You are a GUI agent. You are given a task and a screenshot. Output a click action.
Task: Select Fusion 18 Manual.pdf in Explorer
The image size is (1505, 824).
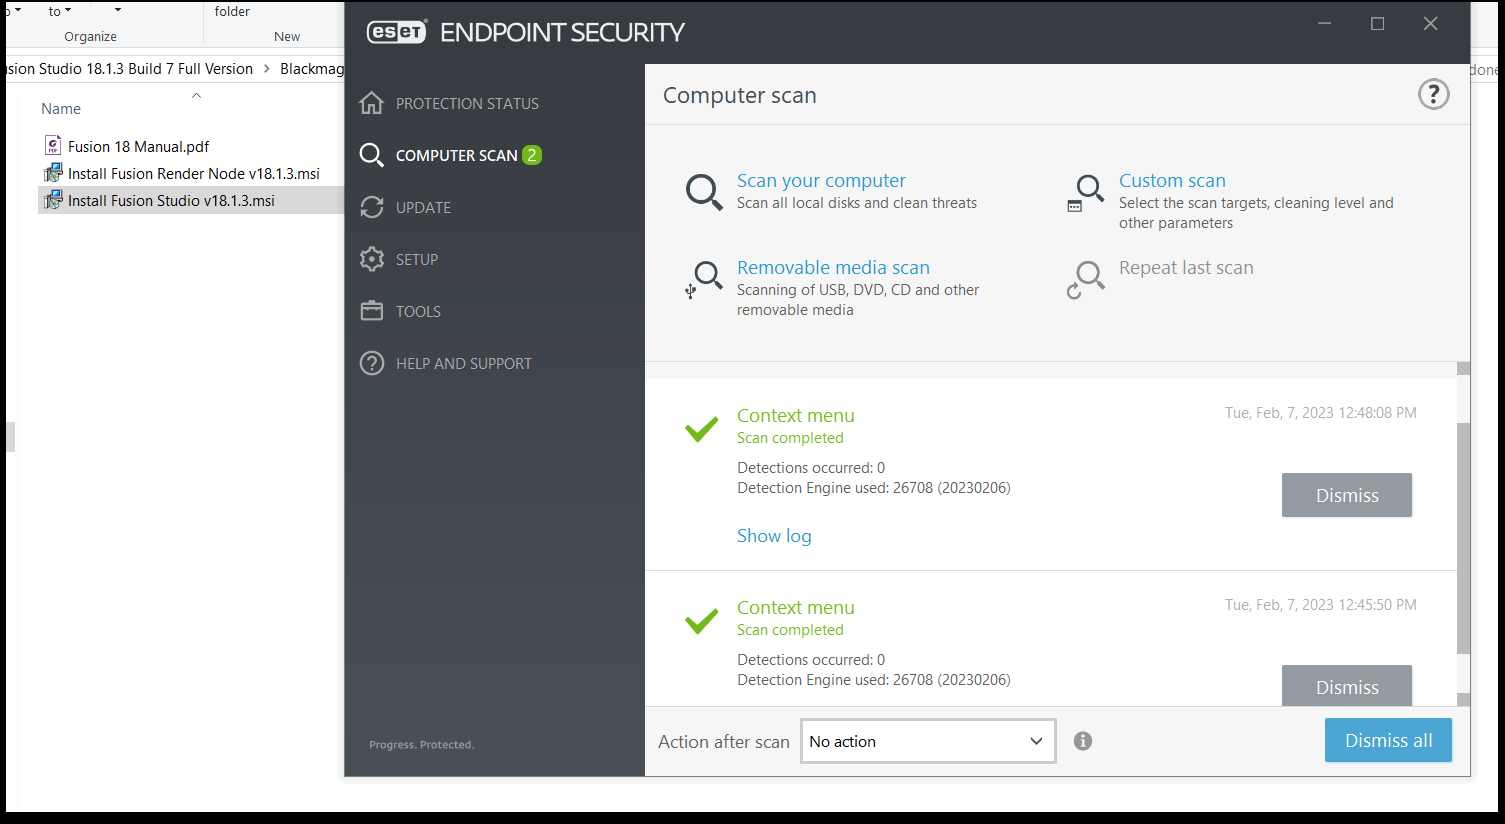[138, 147]
